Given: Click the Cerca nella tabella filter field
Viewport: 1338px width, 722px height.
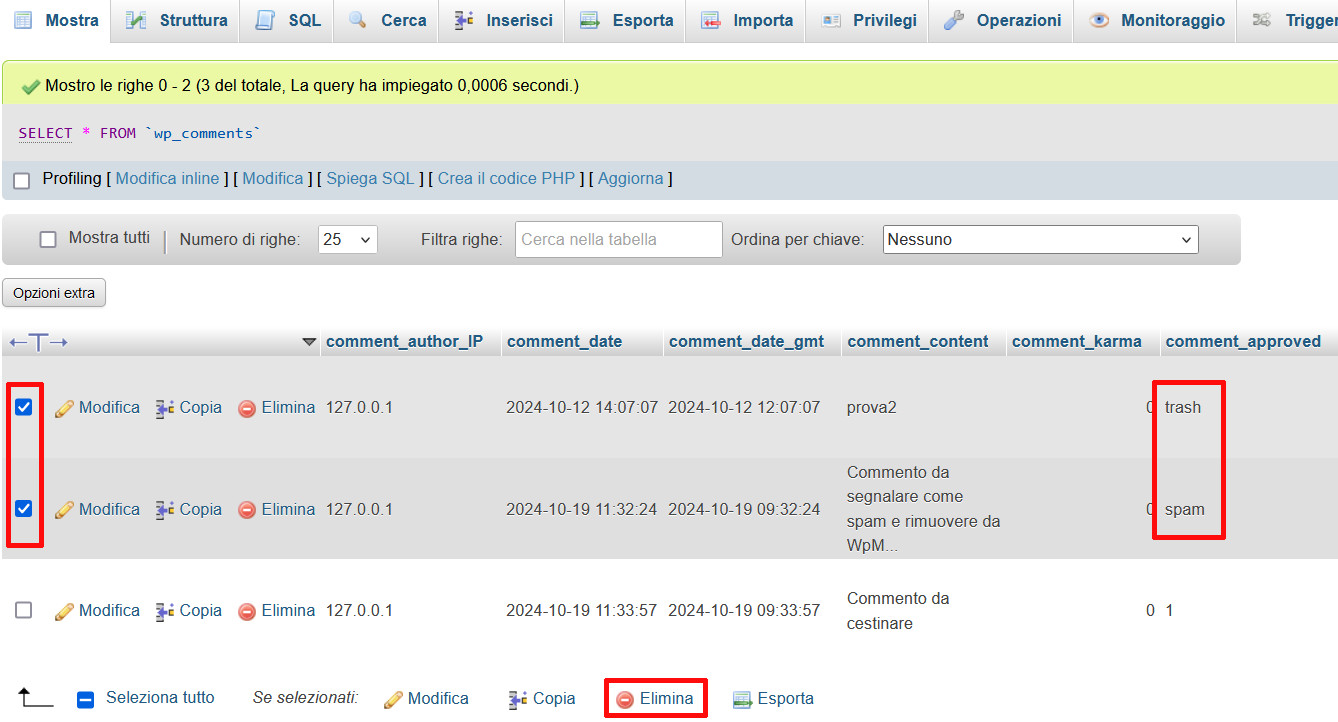Looking at the screenshot, I should coord(618,239).
